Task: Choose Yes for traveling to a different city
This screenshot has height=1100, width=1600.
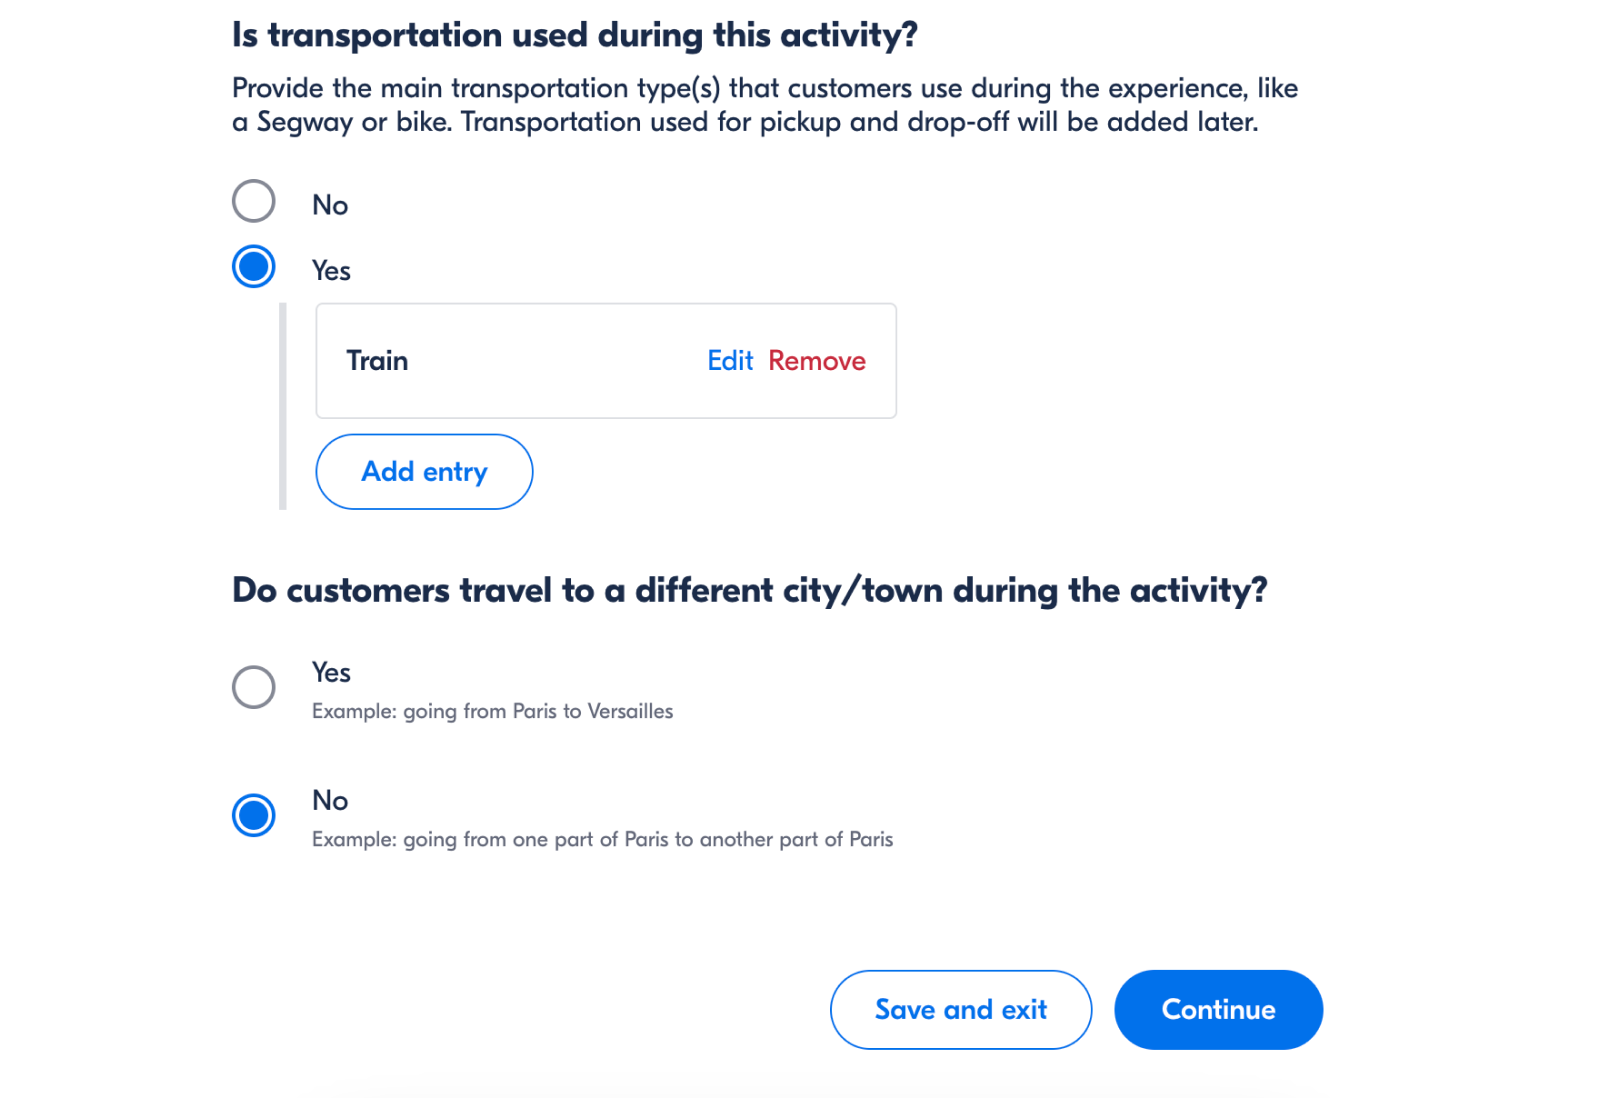Action: pyautogui.click(x=253, y=687)
